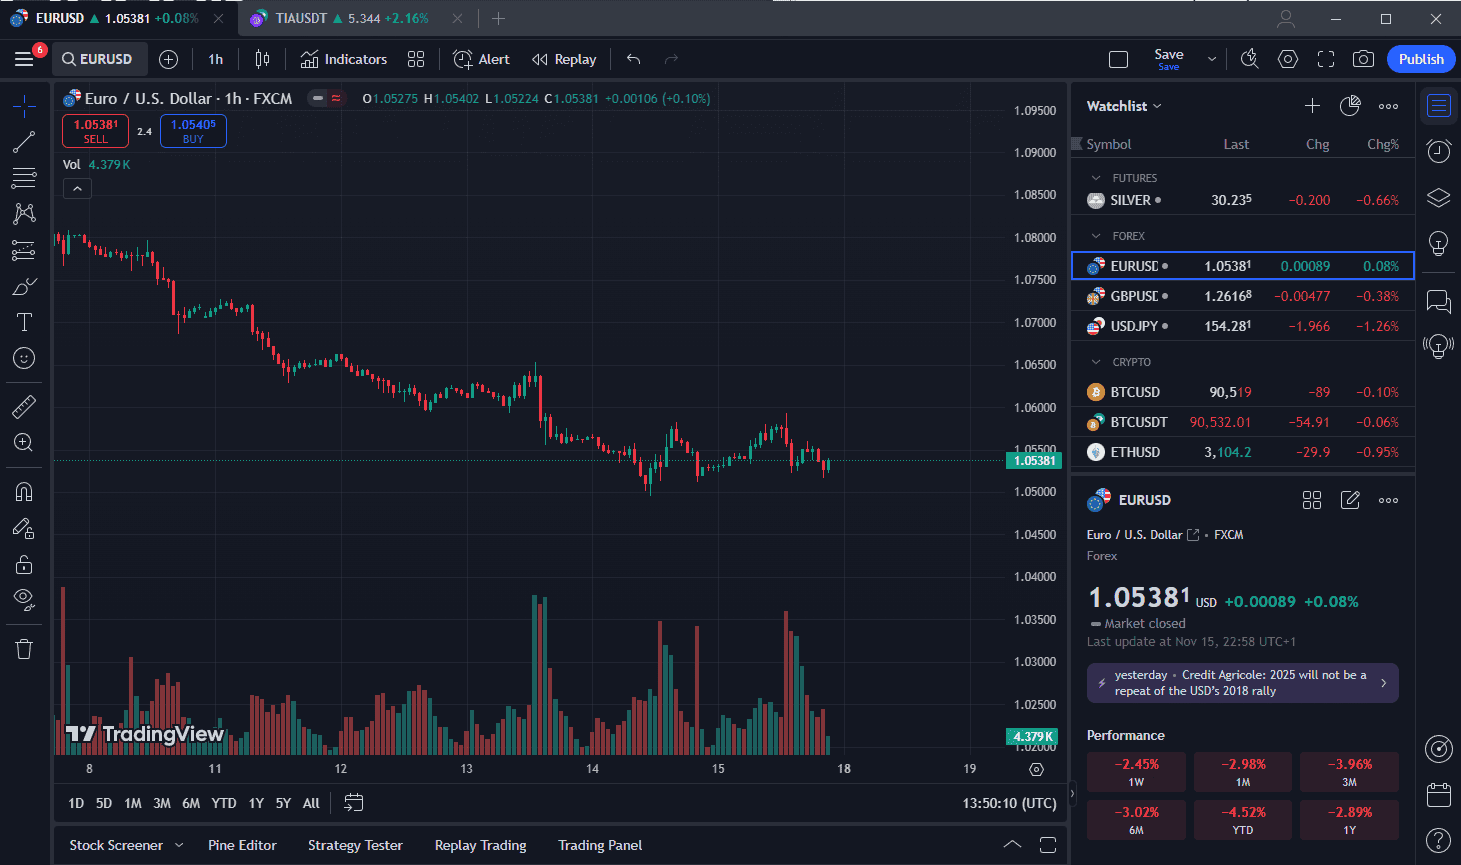Open the Strategy Tester panel
This screenshot has height=865, width=1461.
point(355,845)
